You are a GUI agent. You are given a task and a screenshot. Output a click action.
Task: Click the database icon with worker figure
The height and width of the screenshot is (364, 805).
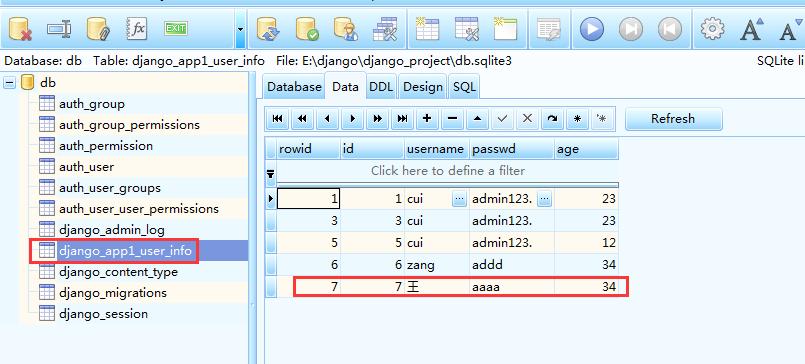tap(346, 29)
